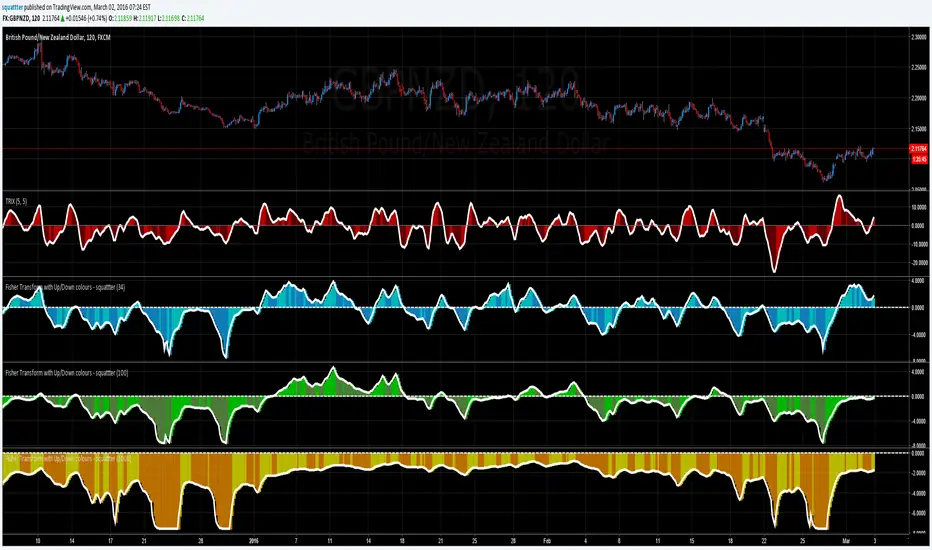Click the red bar countdown timer label
Screen dimensions: 932x550
point(917,156)
